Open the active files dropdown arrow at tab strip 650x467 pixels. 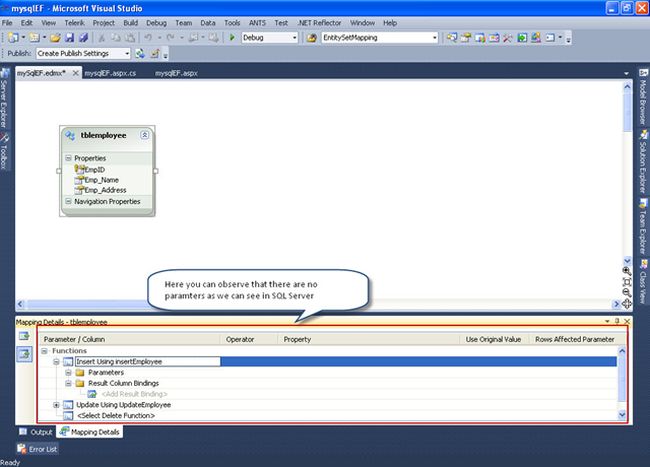pos(626,73)
